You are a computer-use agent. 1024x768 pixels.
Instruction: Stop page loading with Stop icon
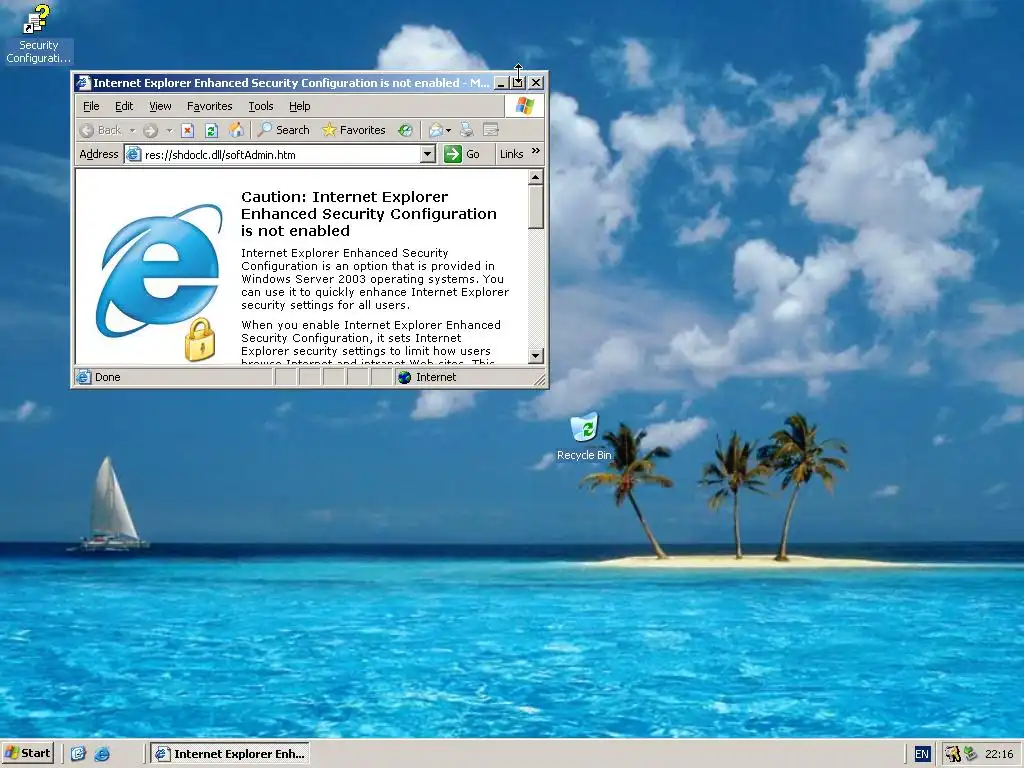(x=187, y=131)
